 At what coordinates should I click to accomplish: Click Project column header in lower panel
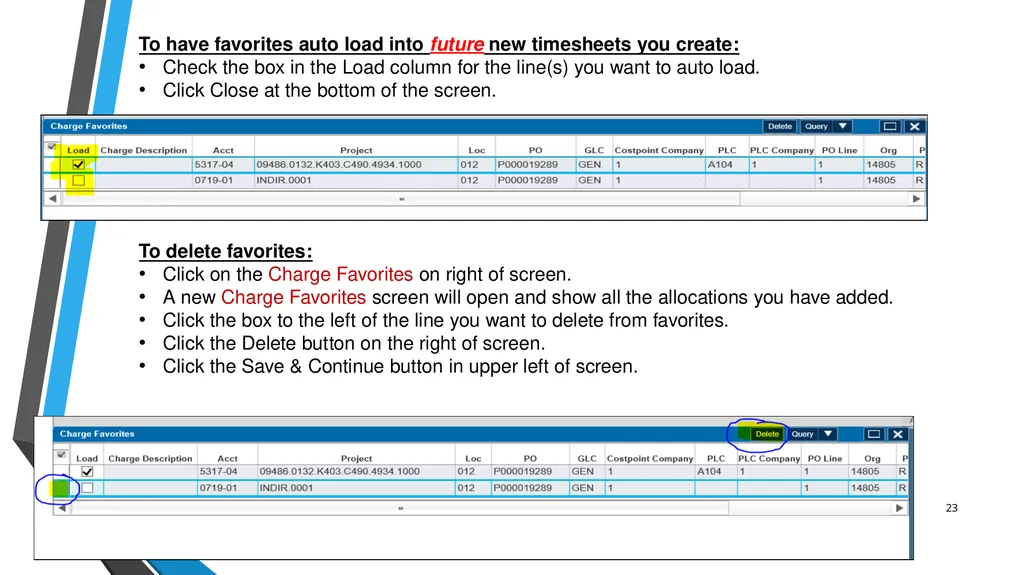tap(356, 459)
